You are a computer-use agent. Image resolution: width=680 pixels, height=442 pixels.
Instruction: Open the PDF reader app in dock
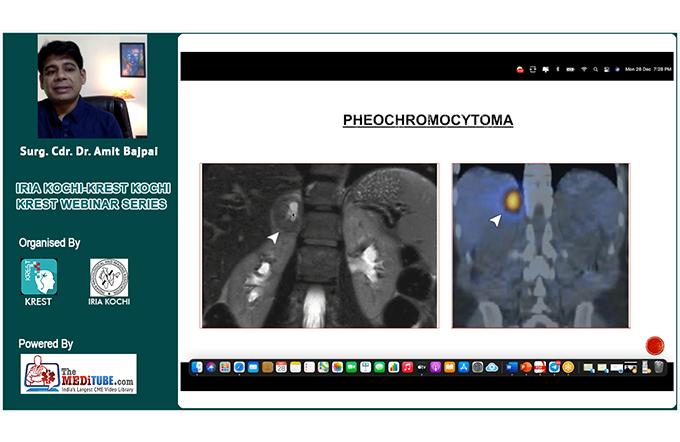540,367
